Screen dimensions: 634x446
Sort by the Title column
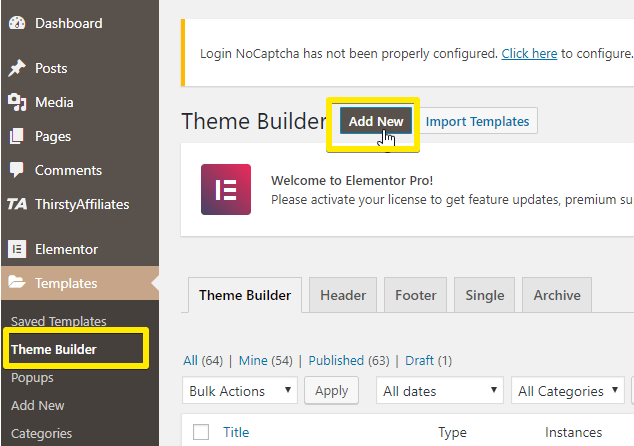(236, 432)
